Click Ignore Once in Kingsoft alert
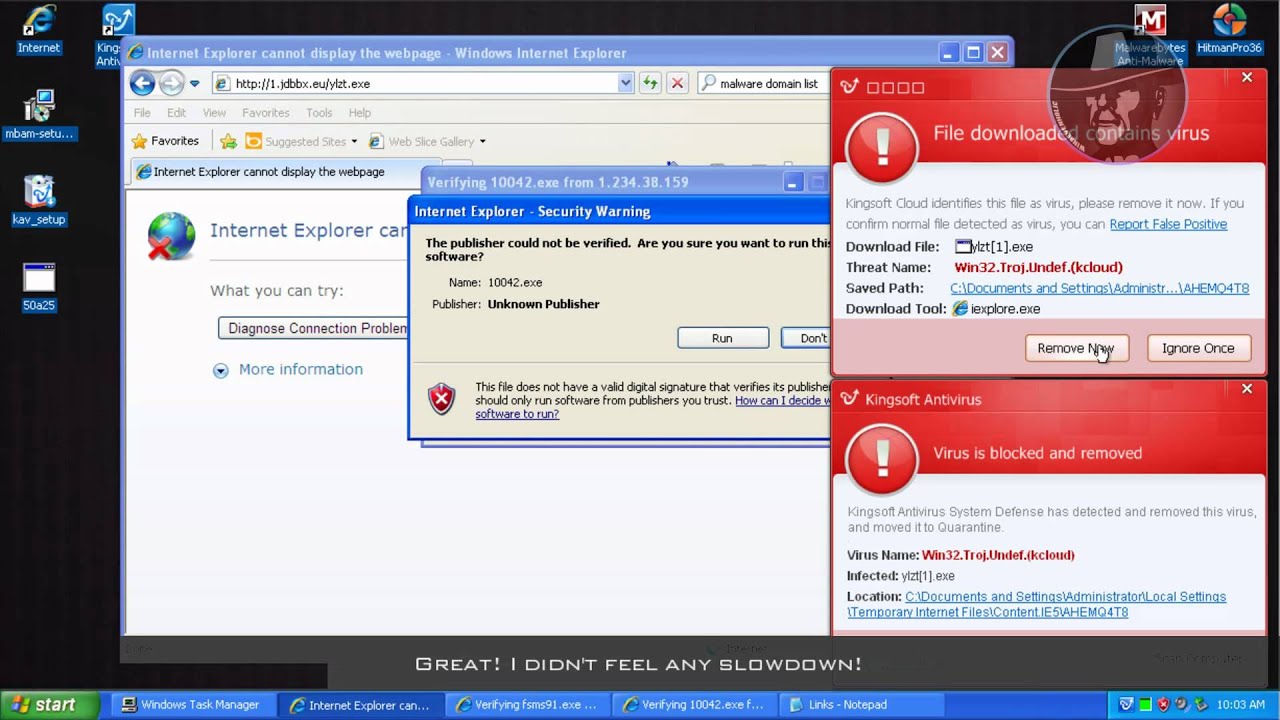Viewport: 1280px width, 720px height. pos(1198,348)
